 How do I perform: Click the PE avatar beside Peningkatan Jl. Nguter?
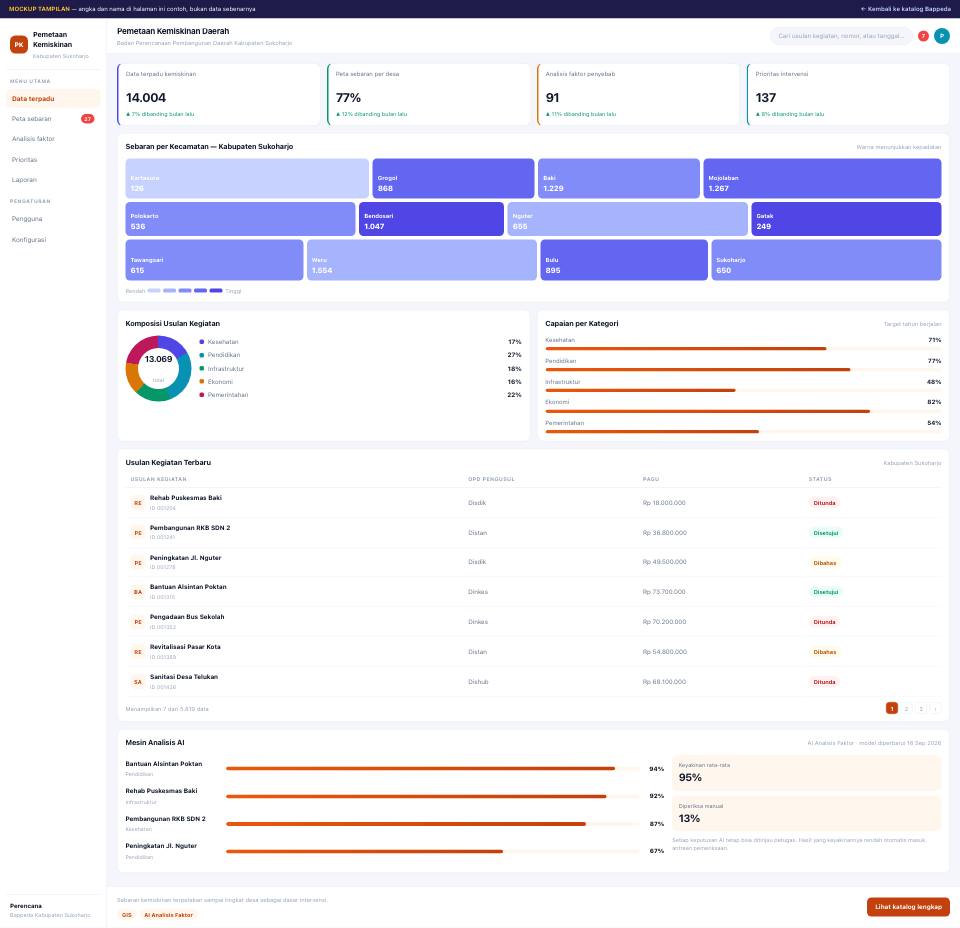pyautogui.click(x=138, y=563)
